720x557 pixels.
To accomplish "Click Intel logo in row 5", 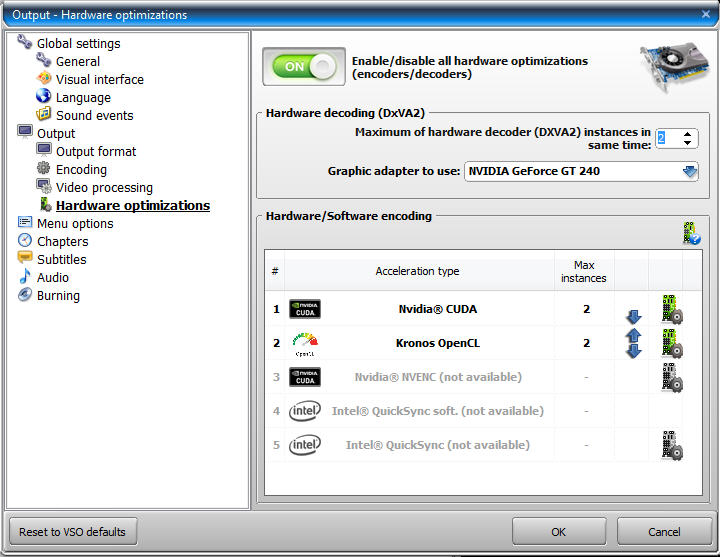I will click(305, 445).
